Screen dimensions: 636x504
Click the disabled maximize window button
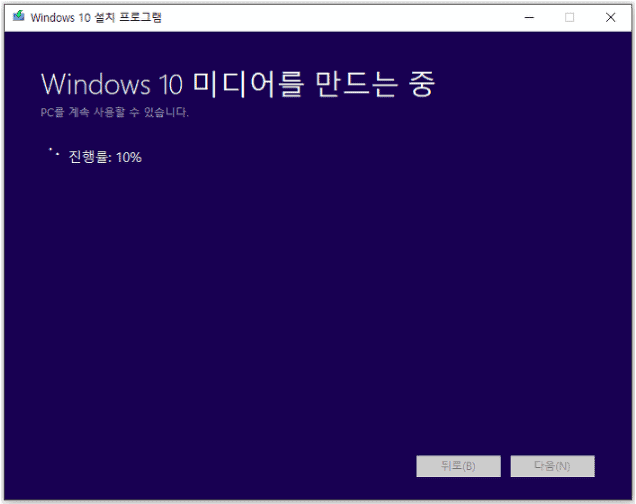(569, 17)
